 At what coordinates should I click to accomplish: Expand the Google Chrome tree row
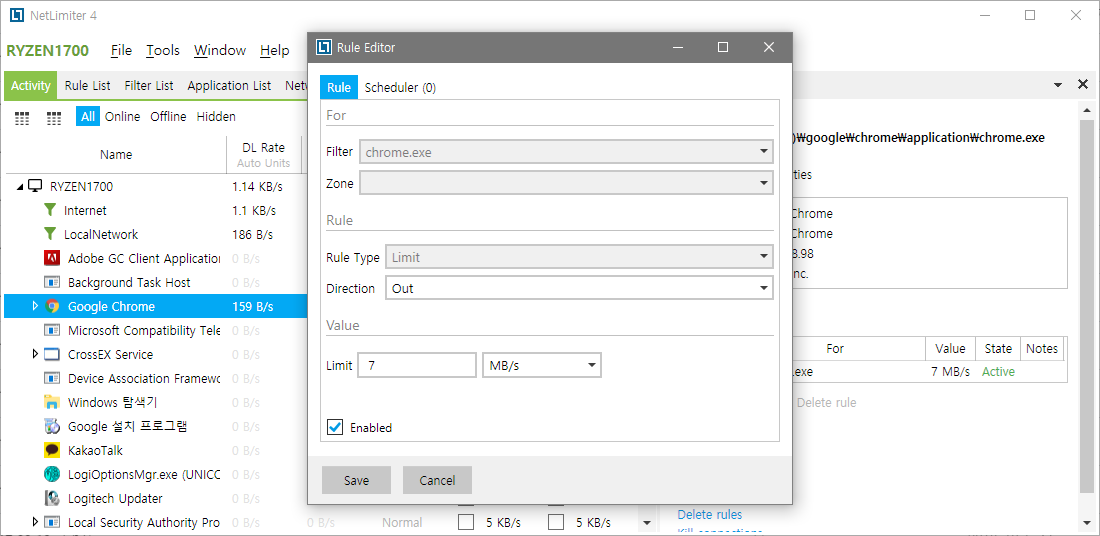35,306
